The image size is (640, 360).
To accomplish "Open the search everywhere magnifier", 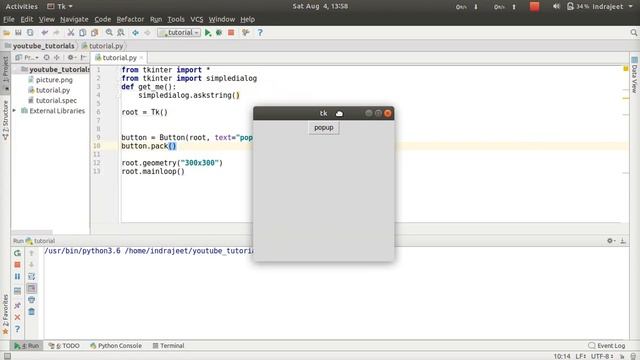I will coord(633,33).
